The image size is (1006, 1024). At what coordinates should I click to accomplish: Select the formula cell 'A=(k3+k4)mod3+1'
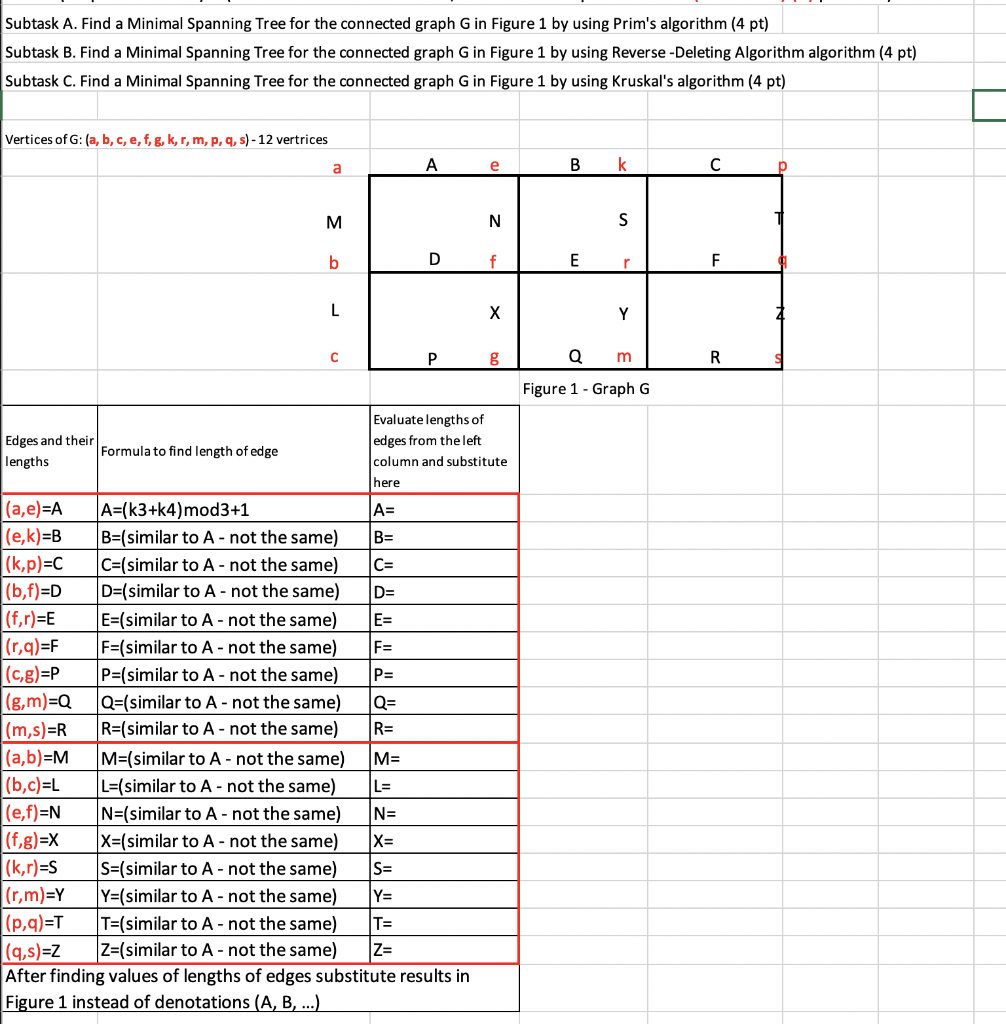pos(234,509)
